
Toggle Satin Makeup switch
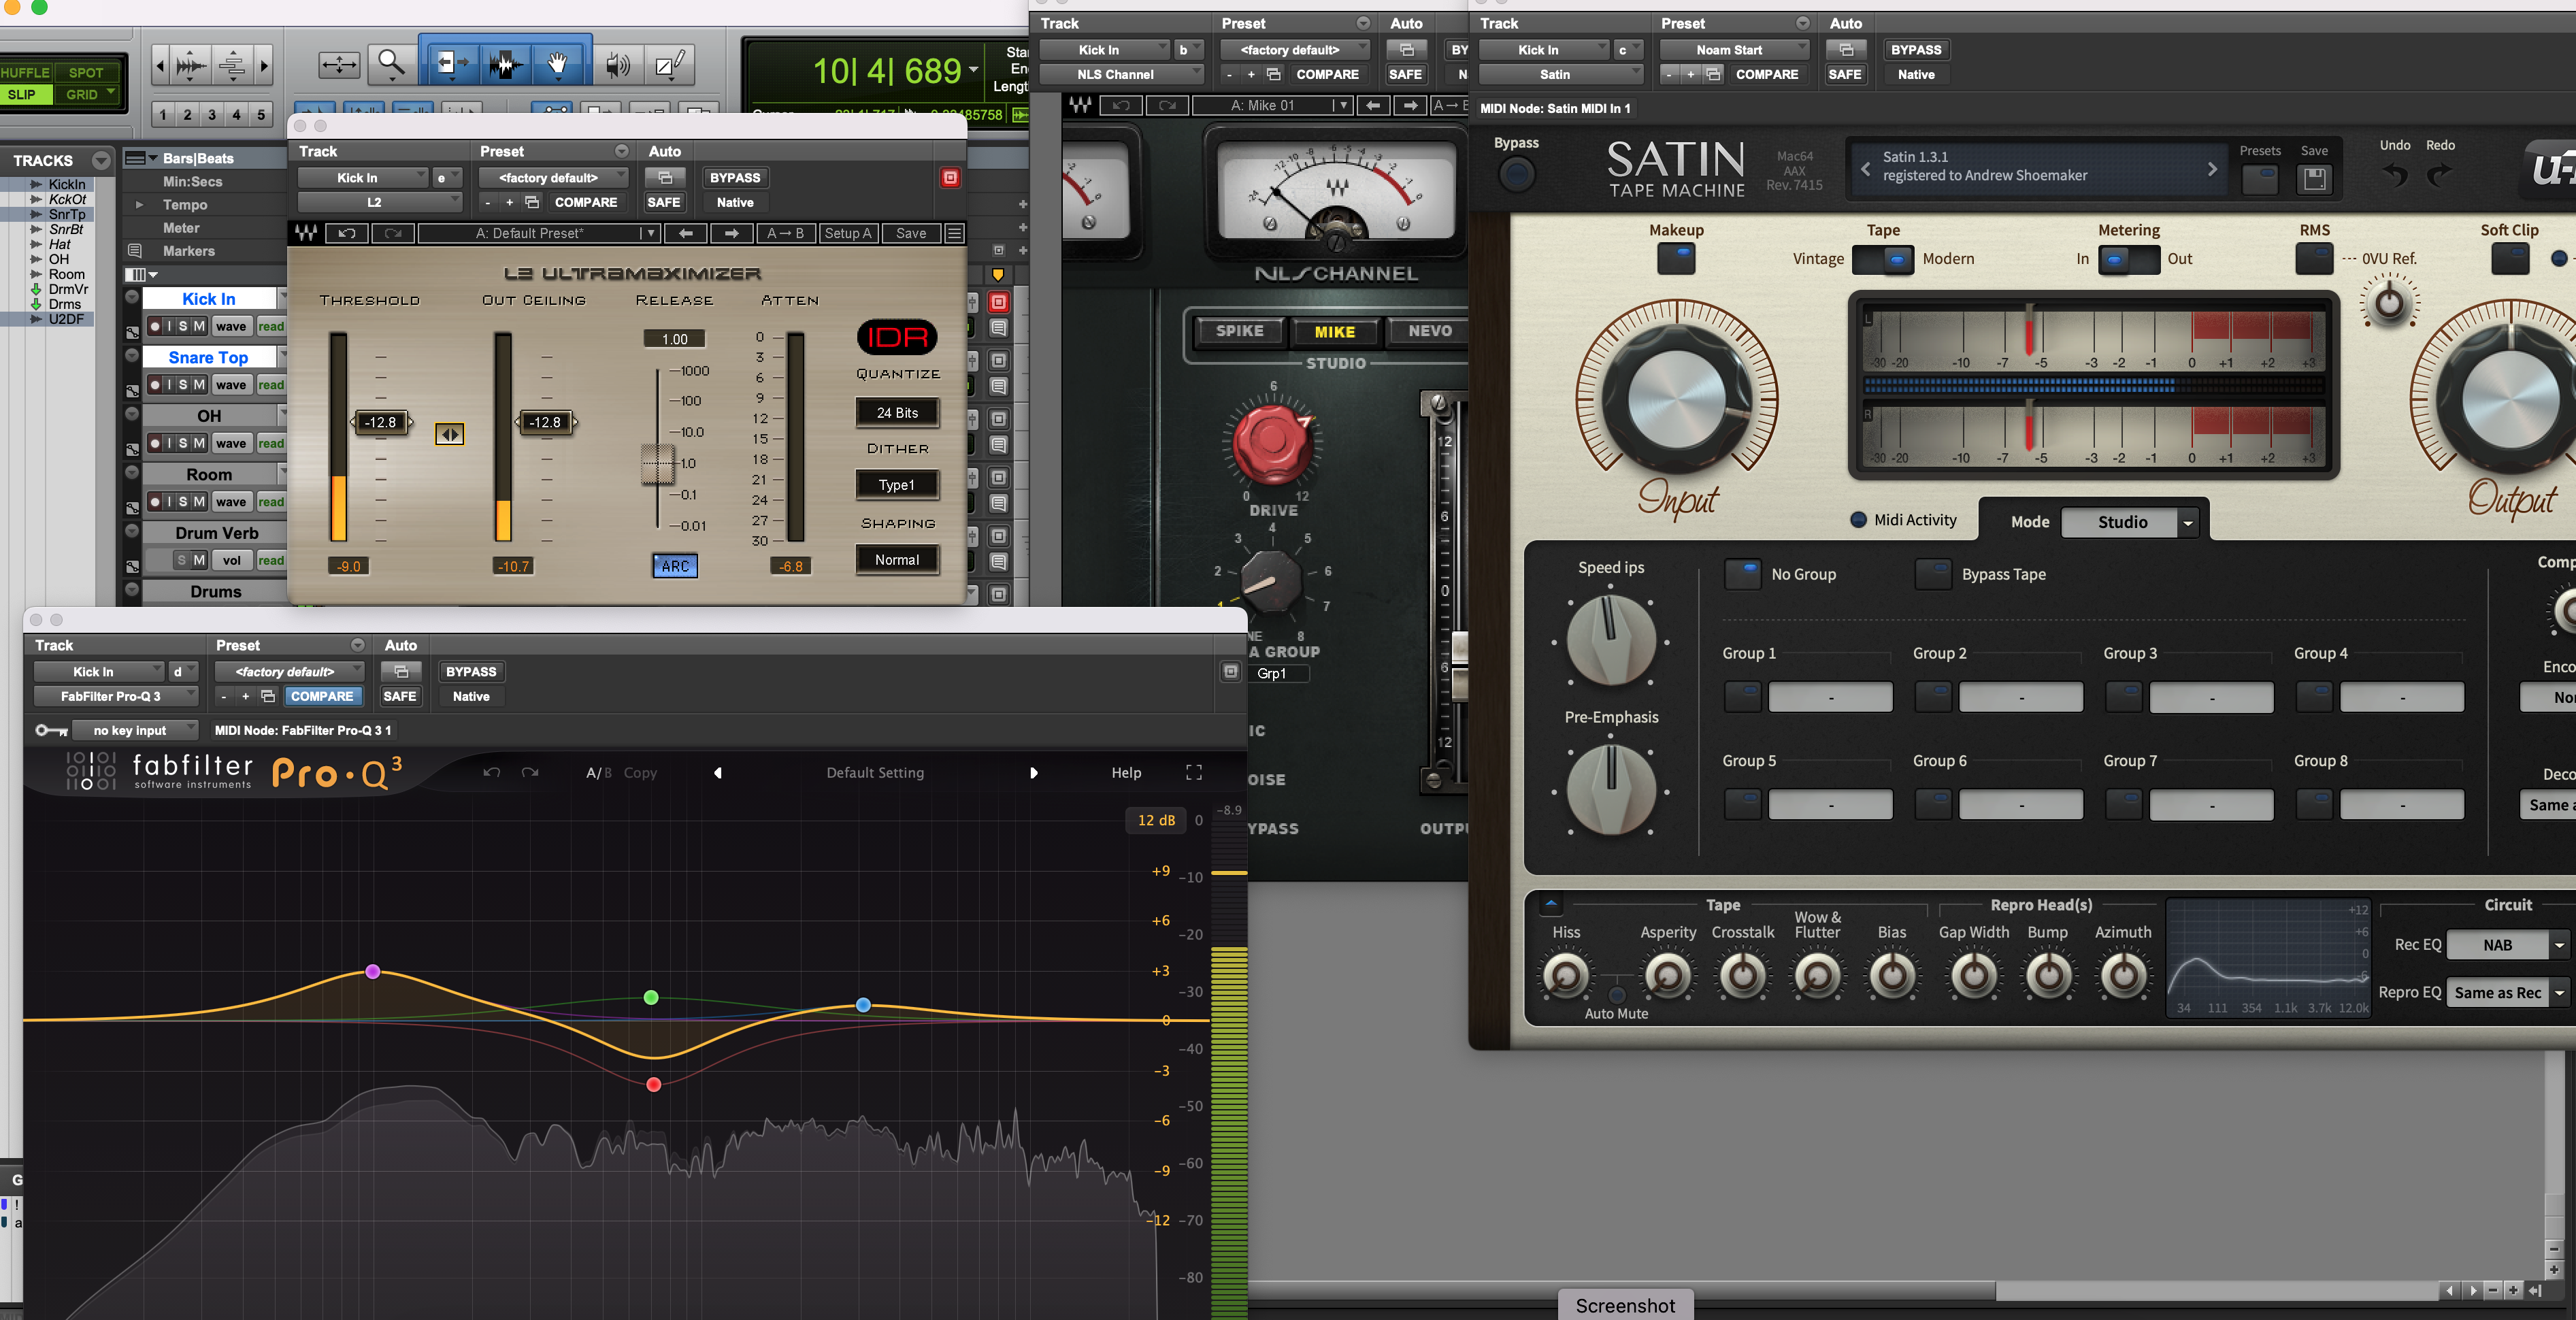(x=1677, y=259)
